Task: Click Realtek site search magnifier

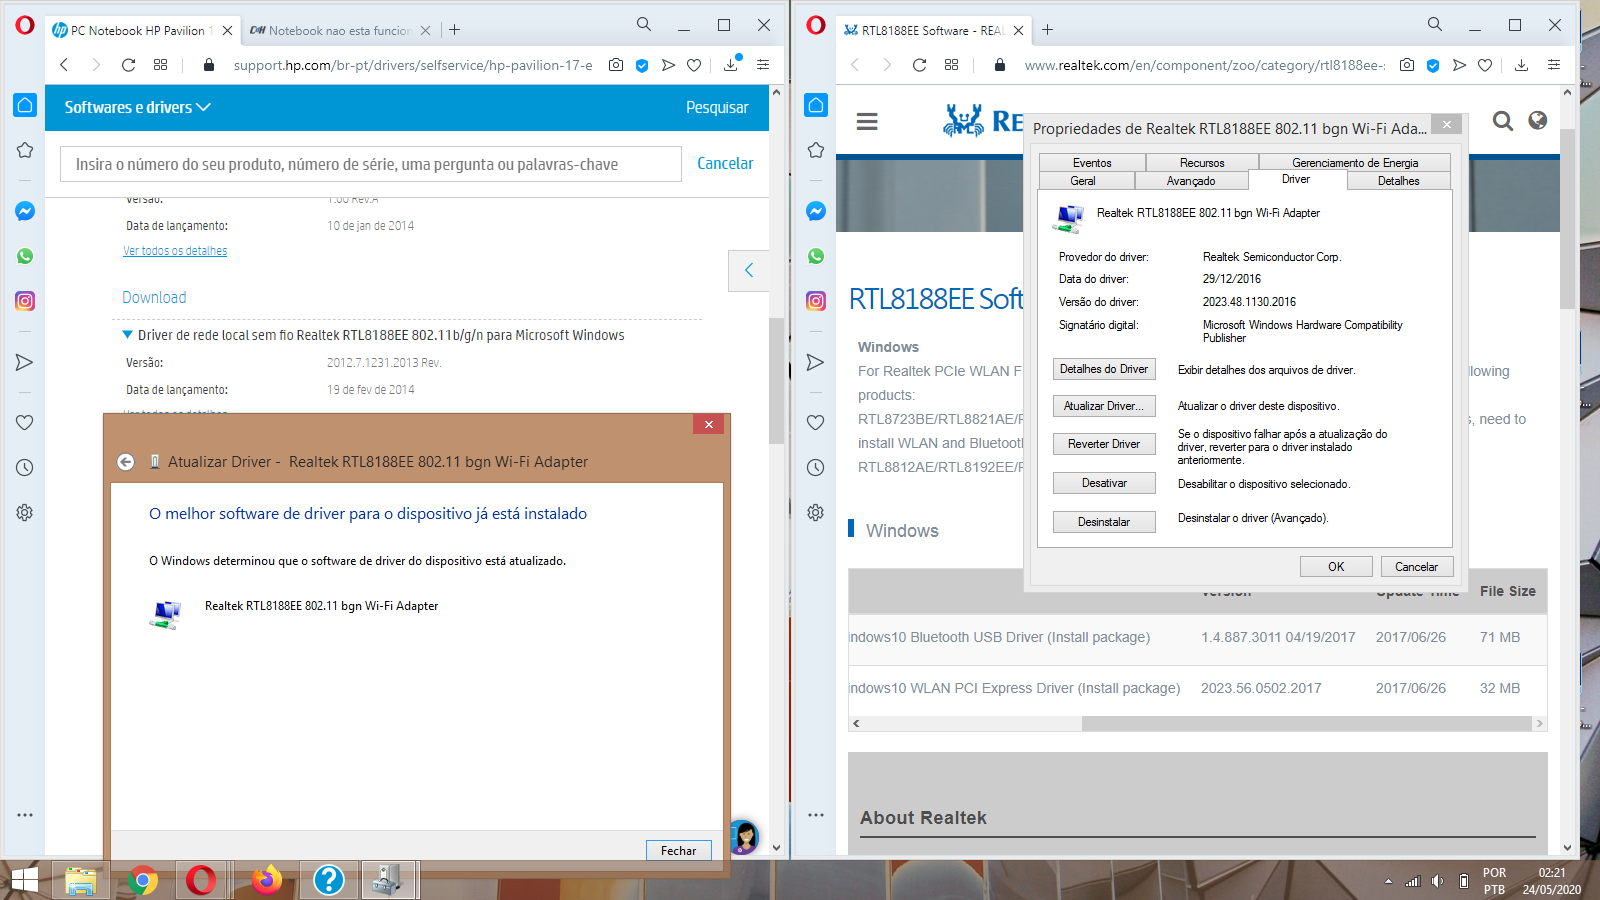Action: (1503, 121)
